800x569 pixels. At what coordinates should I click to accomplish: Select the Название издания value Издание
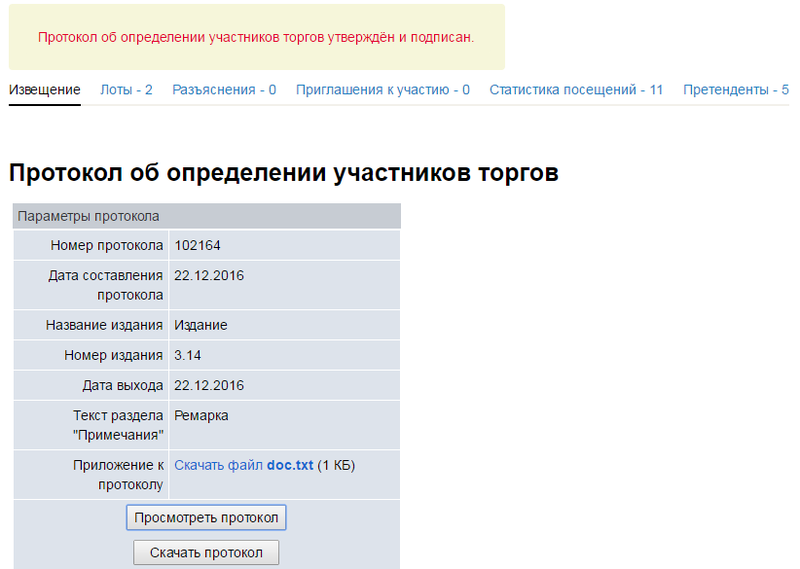201,325
